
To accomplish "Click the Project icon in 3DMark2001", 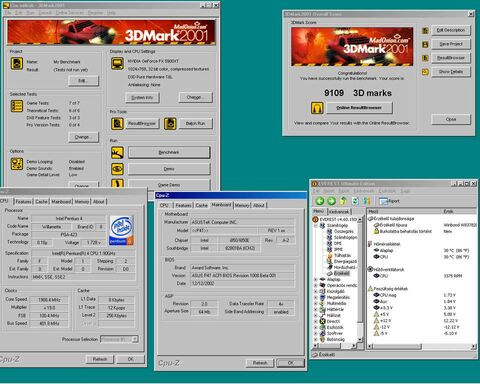I will pyautogui.click(x=17, y=63).
